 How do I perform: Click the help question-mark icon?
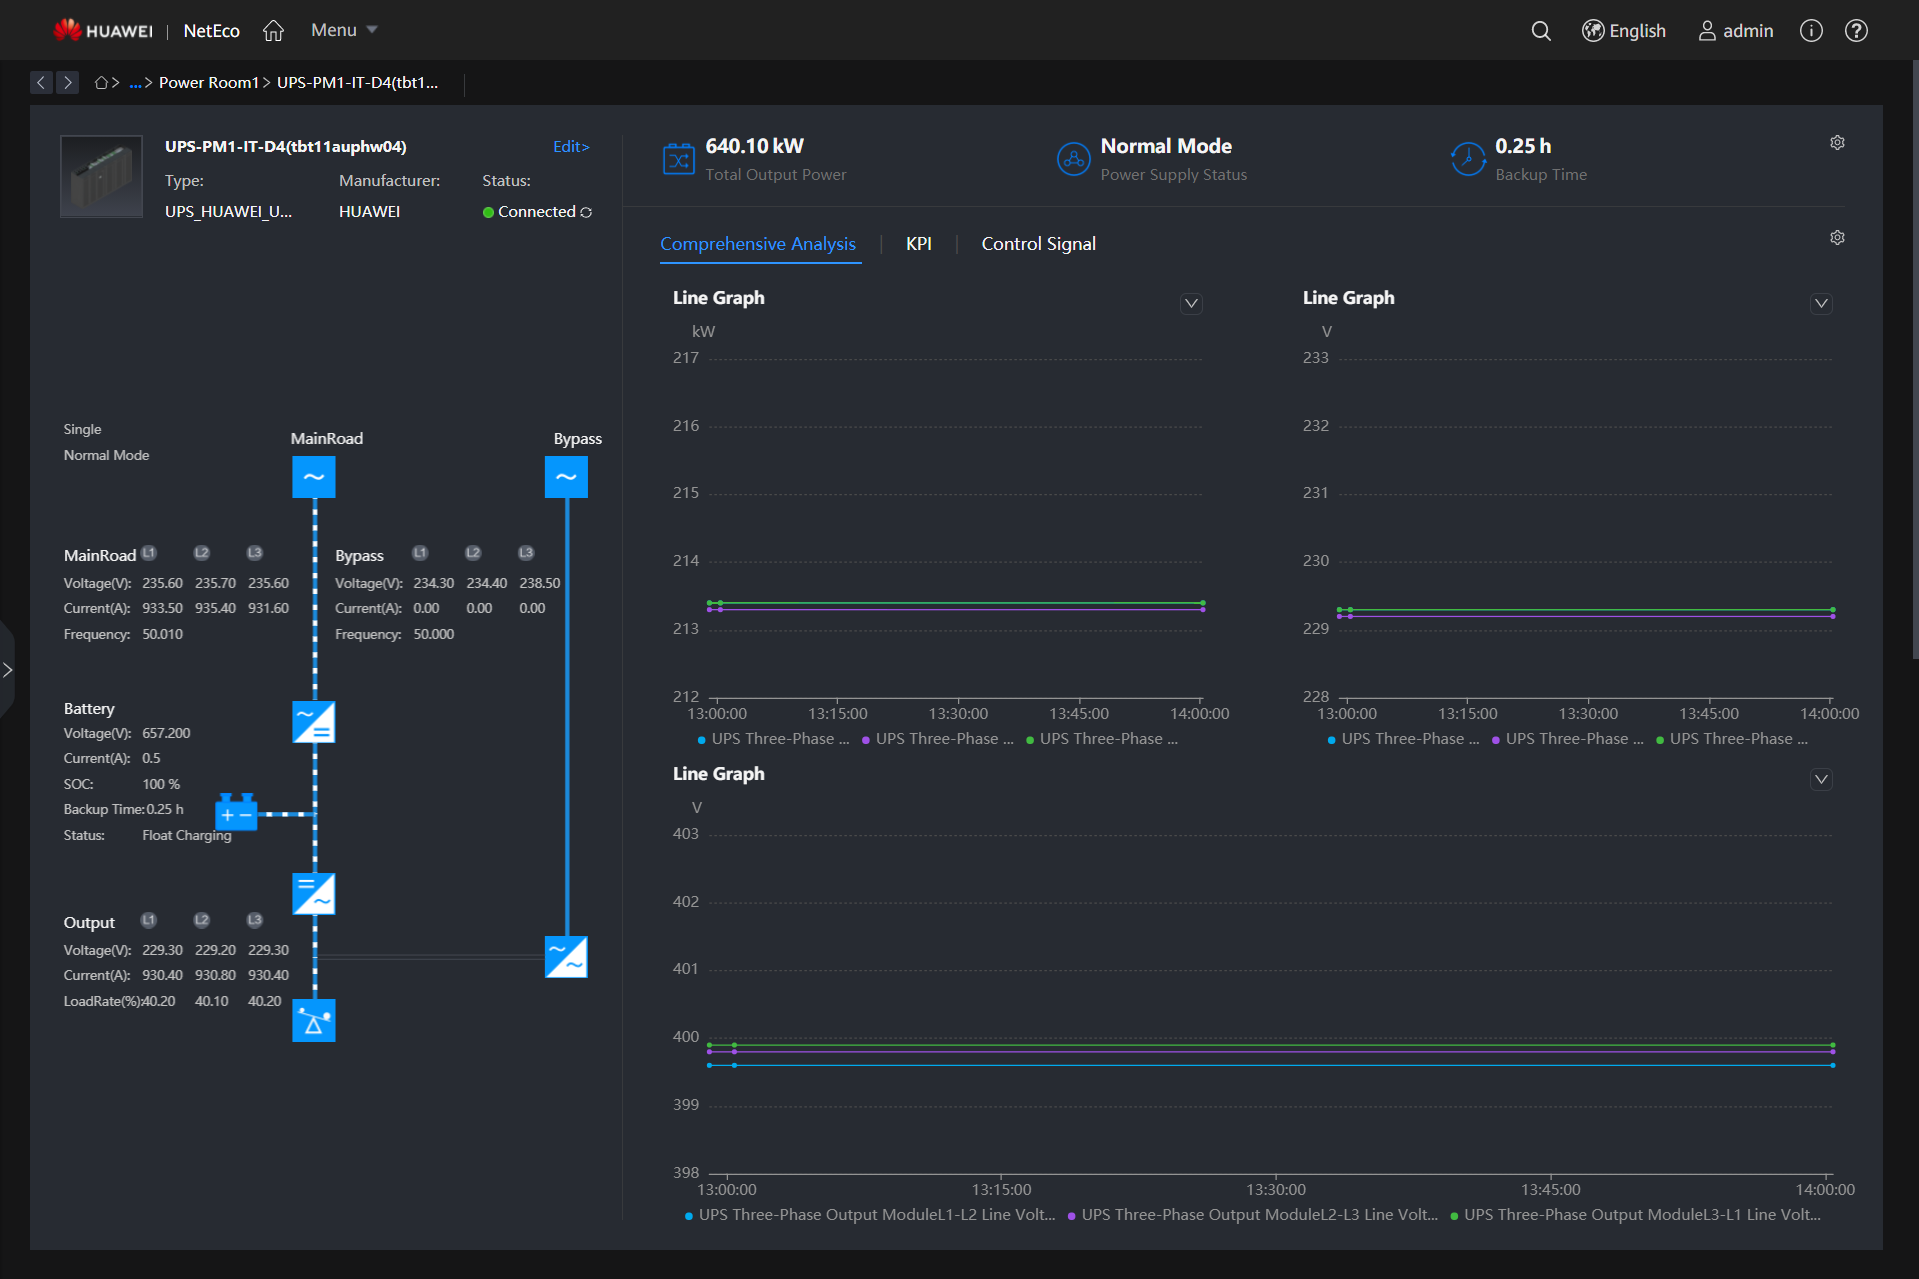[1856, 30]
